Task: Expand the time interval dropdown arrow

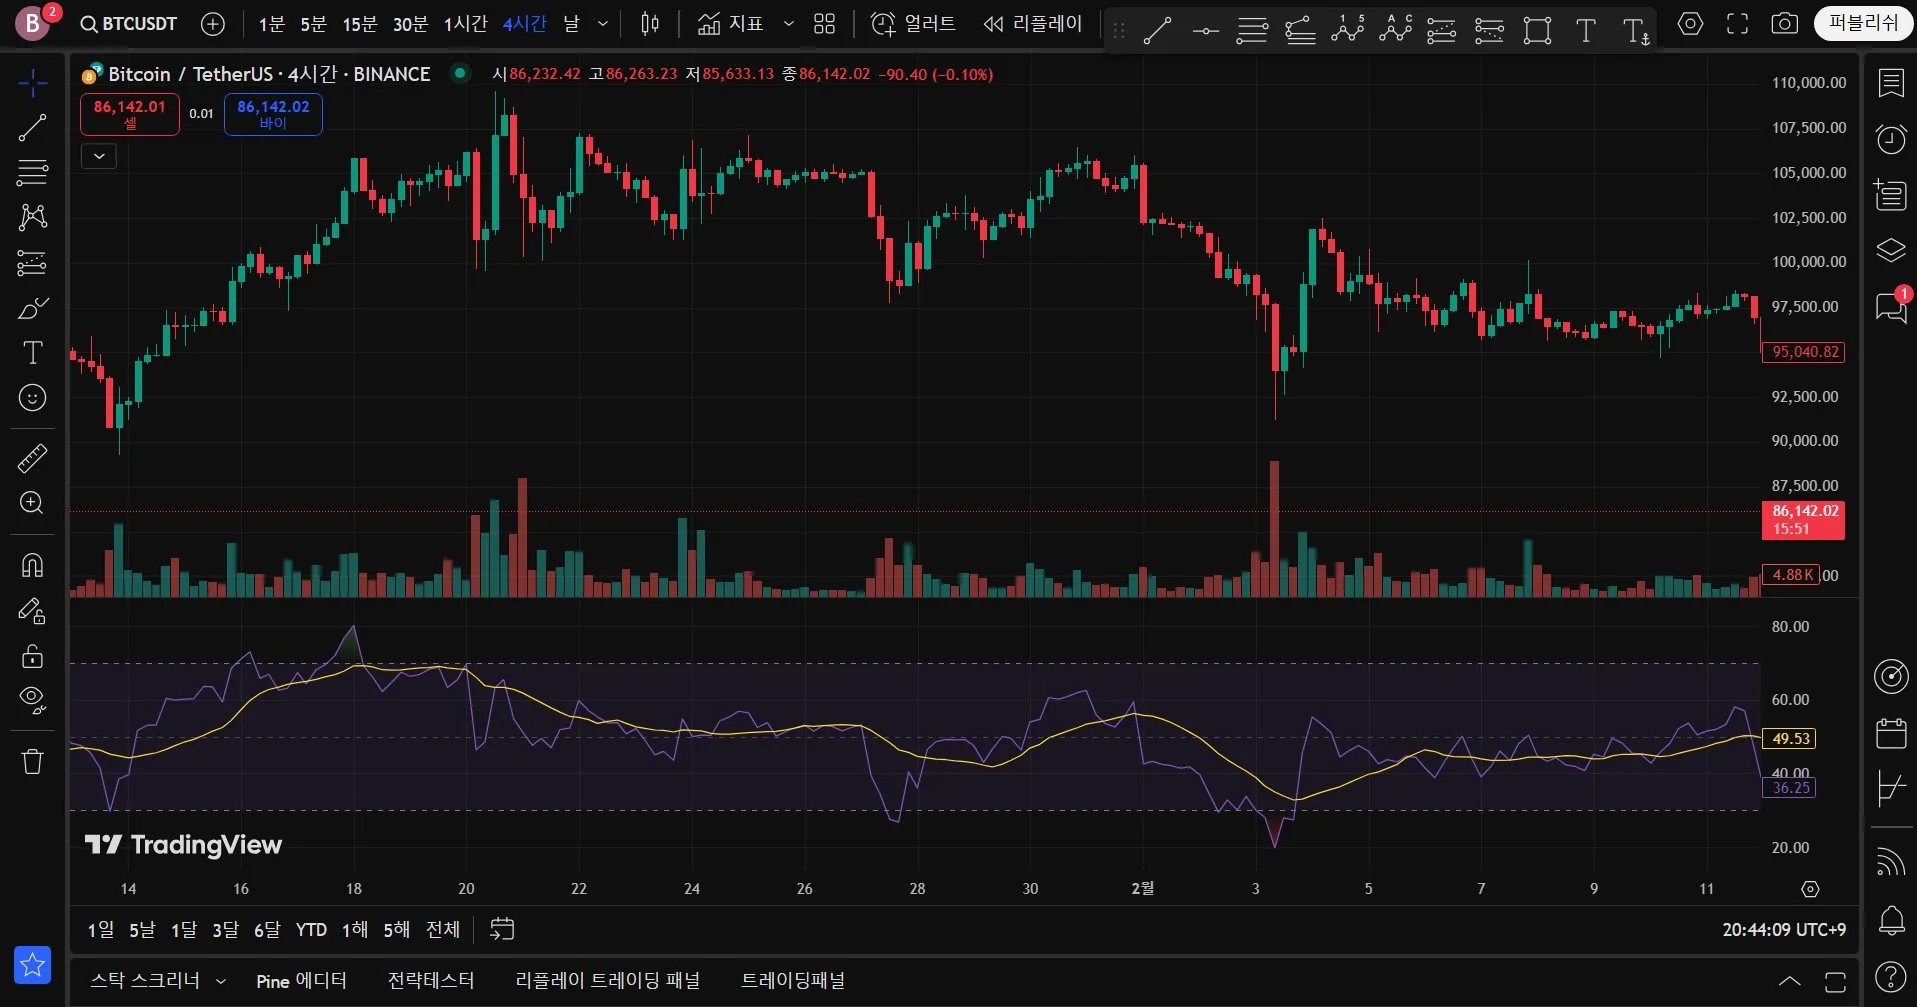Action: [602, 24]
